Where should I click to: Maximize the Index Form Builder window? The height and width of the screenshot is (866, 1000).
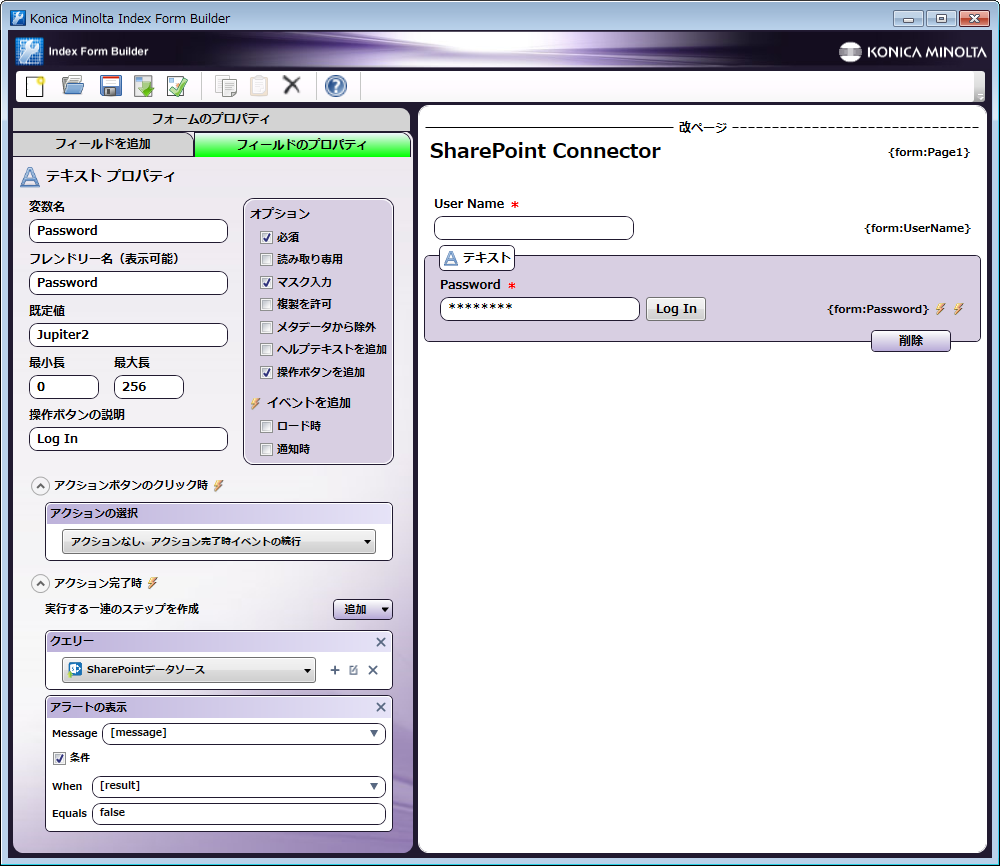coord(941,18)
